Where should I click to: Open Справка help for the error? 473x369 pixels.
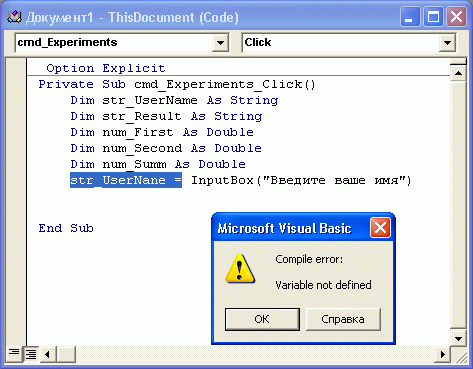(343, 319)
